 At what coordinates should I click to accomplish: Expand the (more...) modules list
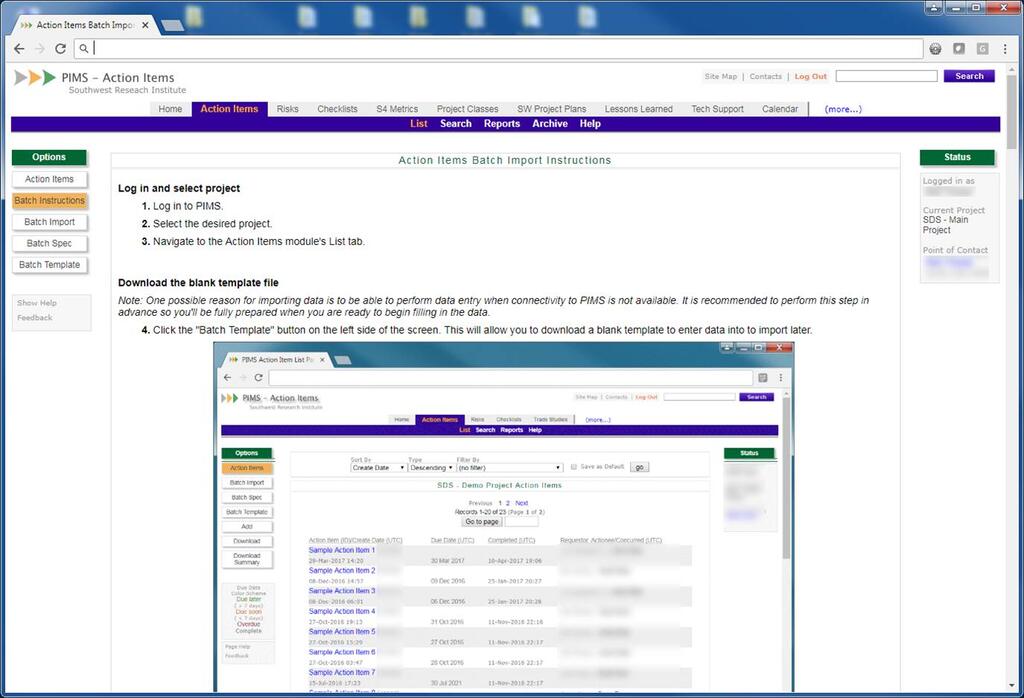842,109
